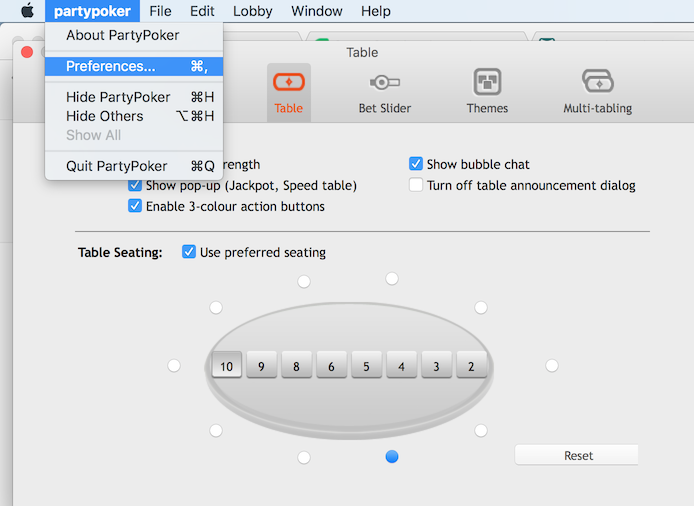Choose Quit PartyPoker from the menu

134,166
